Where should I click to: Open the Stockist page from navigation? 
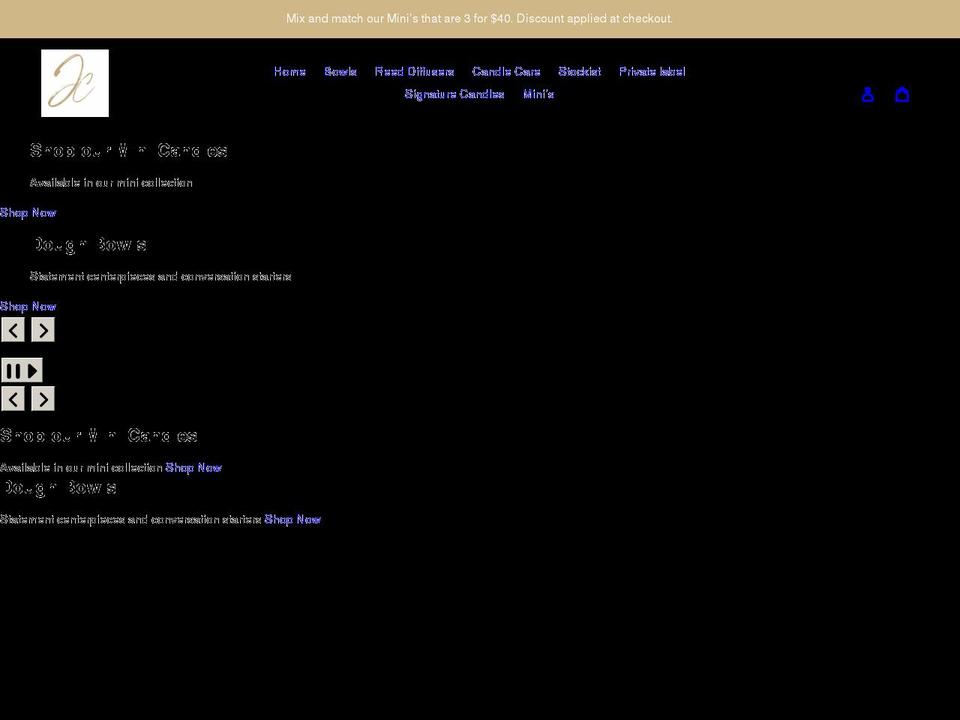[x=580, y=71]
